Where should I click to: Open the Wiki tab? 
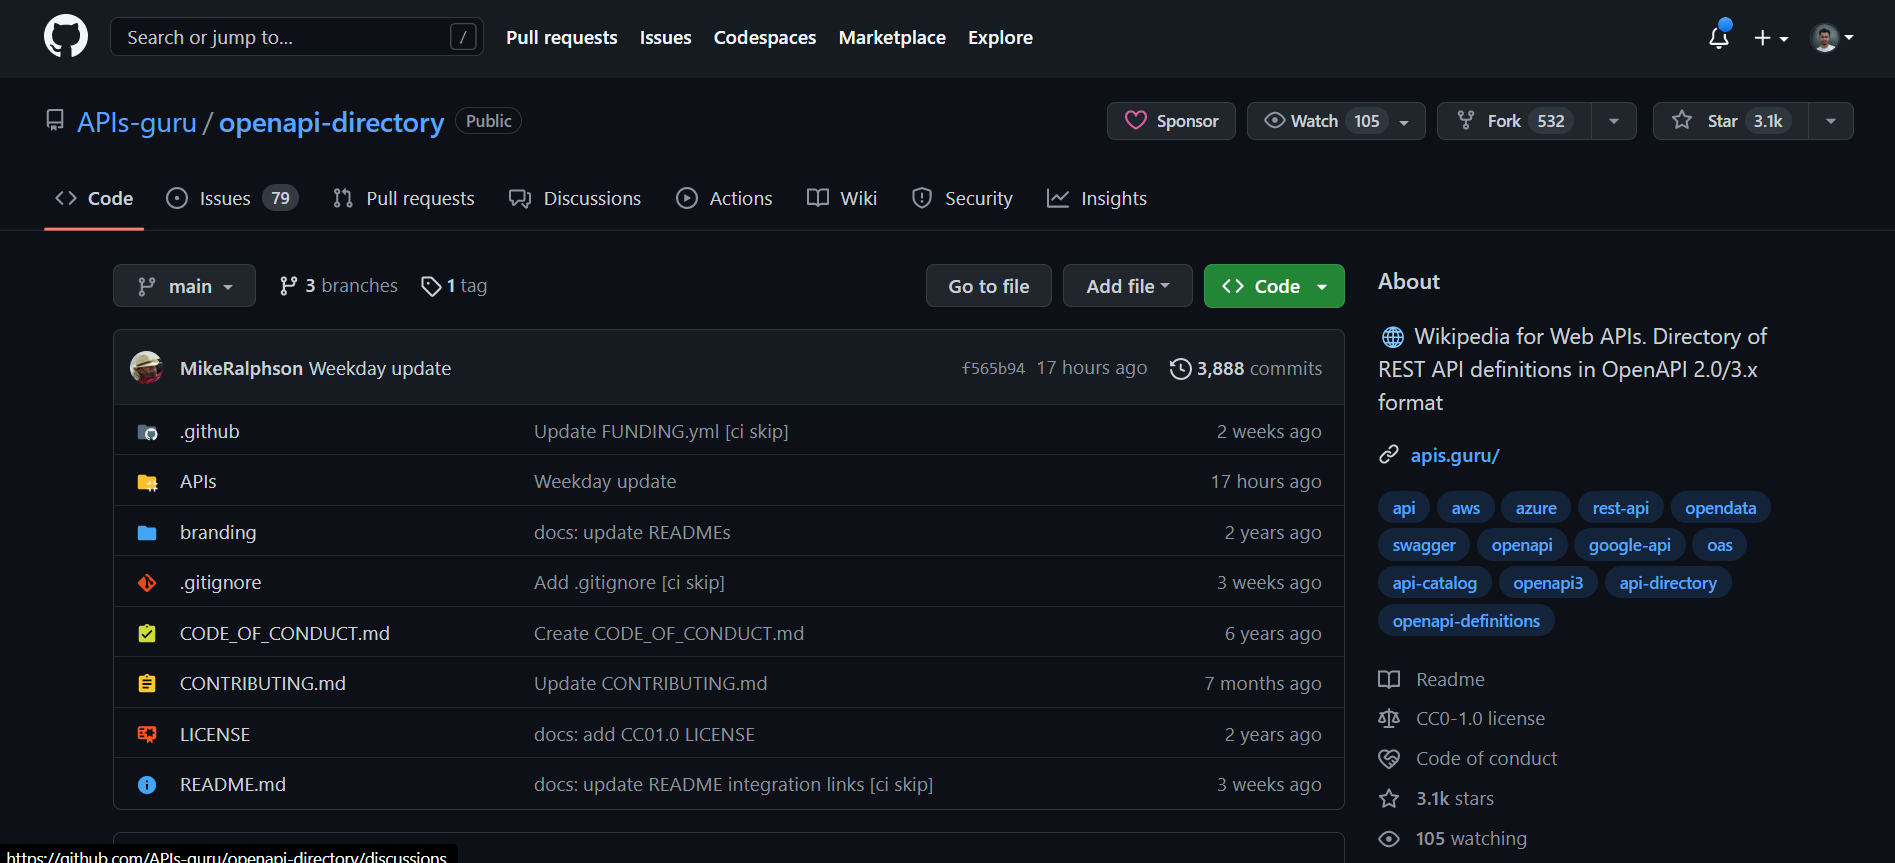pos(842,199)
